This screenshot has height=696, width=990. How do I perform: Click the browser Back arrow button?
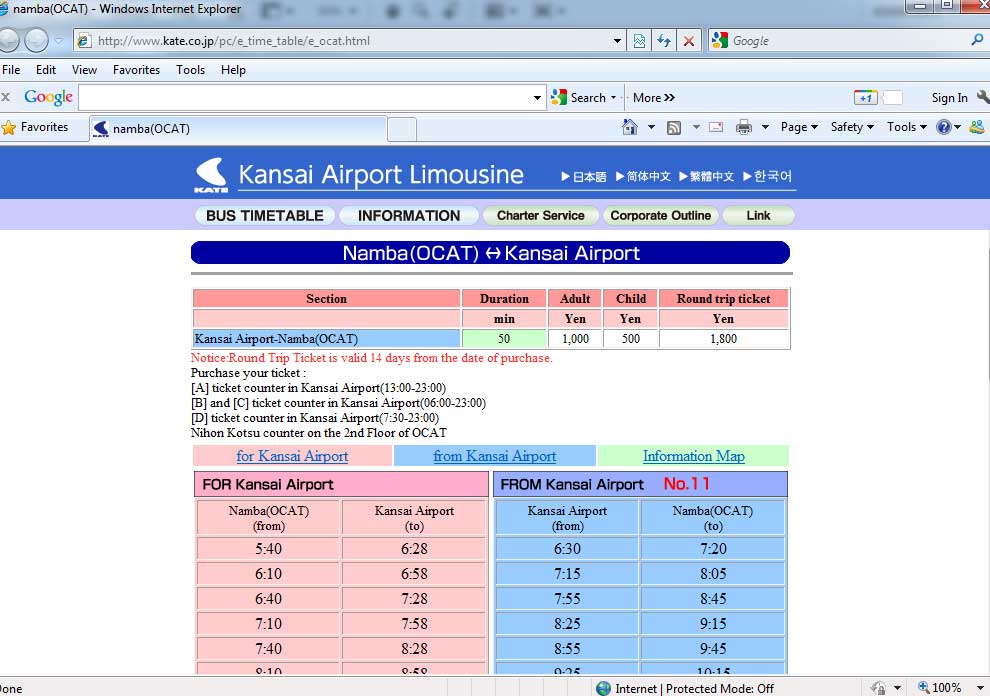coord(8,40)
